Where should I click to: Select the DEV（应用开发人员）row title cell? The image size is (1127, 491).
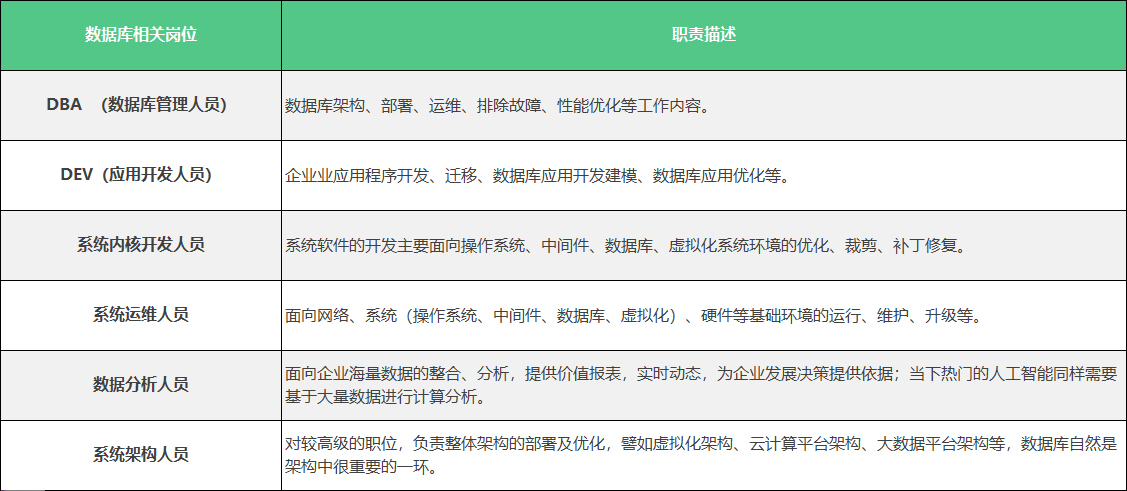click(140, 174)
